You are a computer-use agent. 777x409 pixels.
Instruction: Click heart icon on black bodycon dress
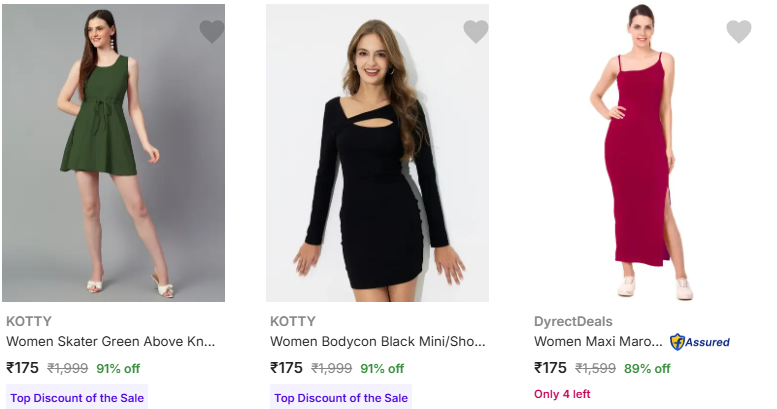(x=476, y=32)
